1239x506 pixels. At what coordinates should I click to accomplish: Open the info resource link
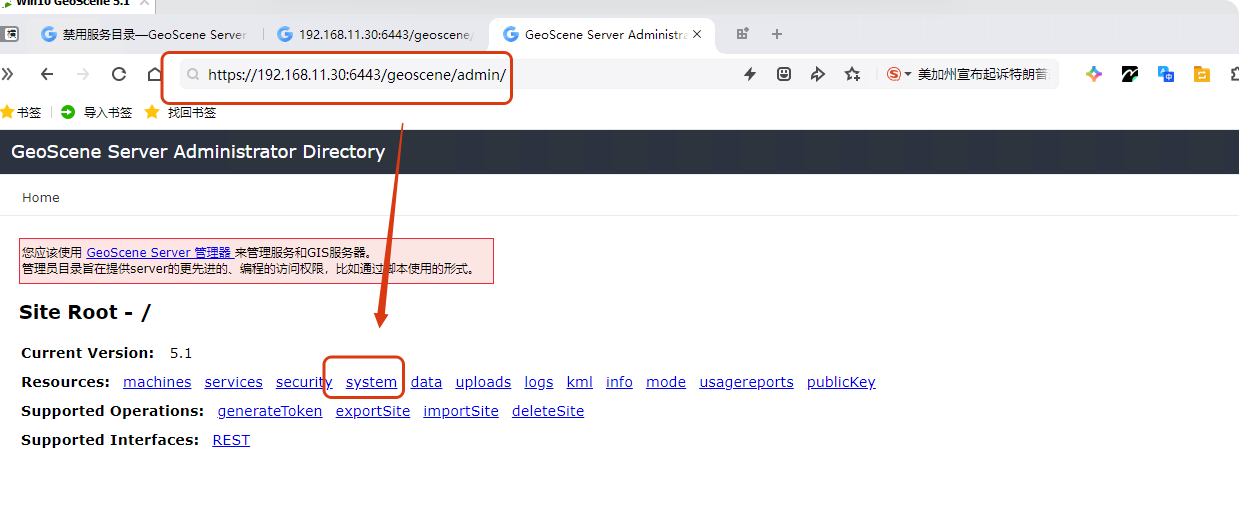tap(619, 382)
